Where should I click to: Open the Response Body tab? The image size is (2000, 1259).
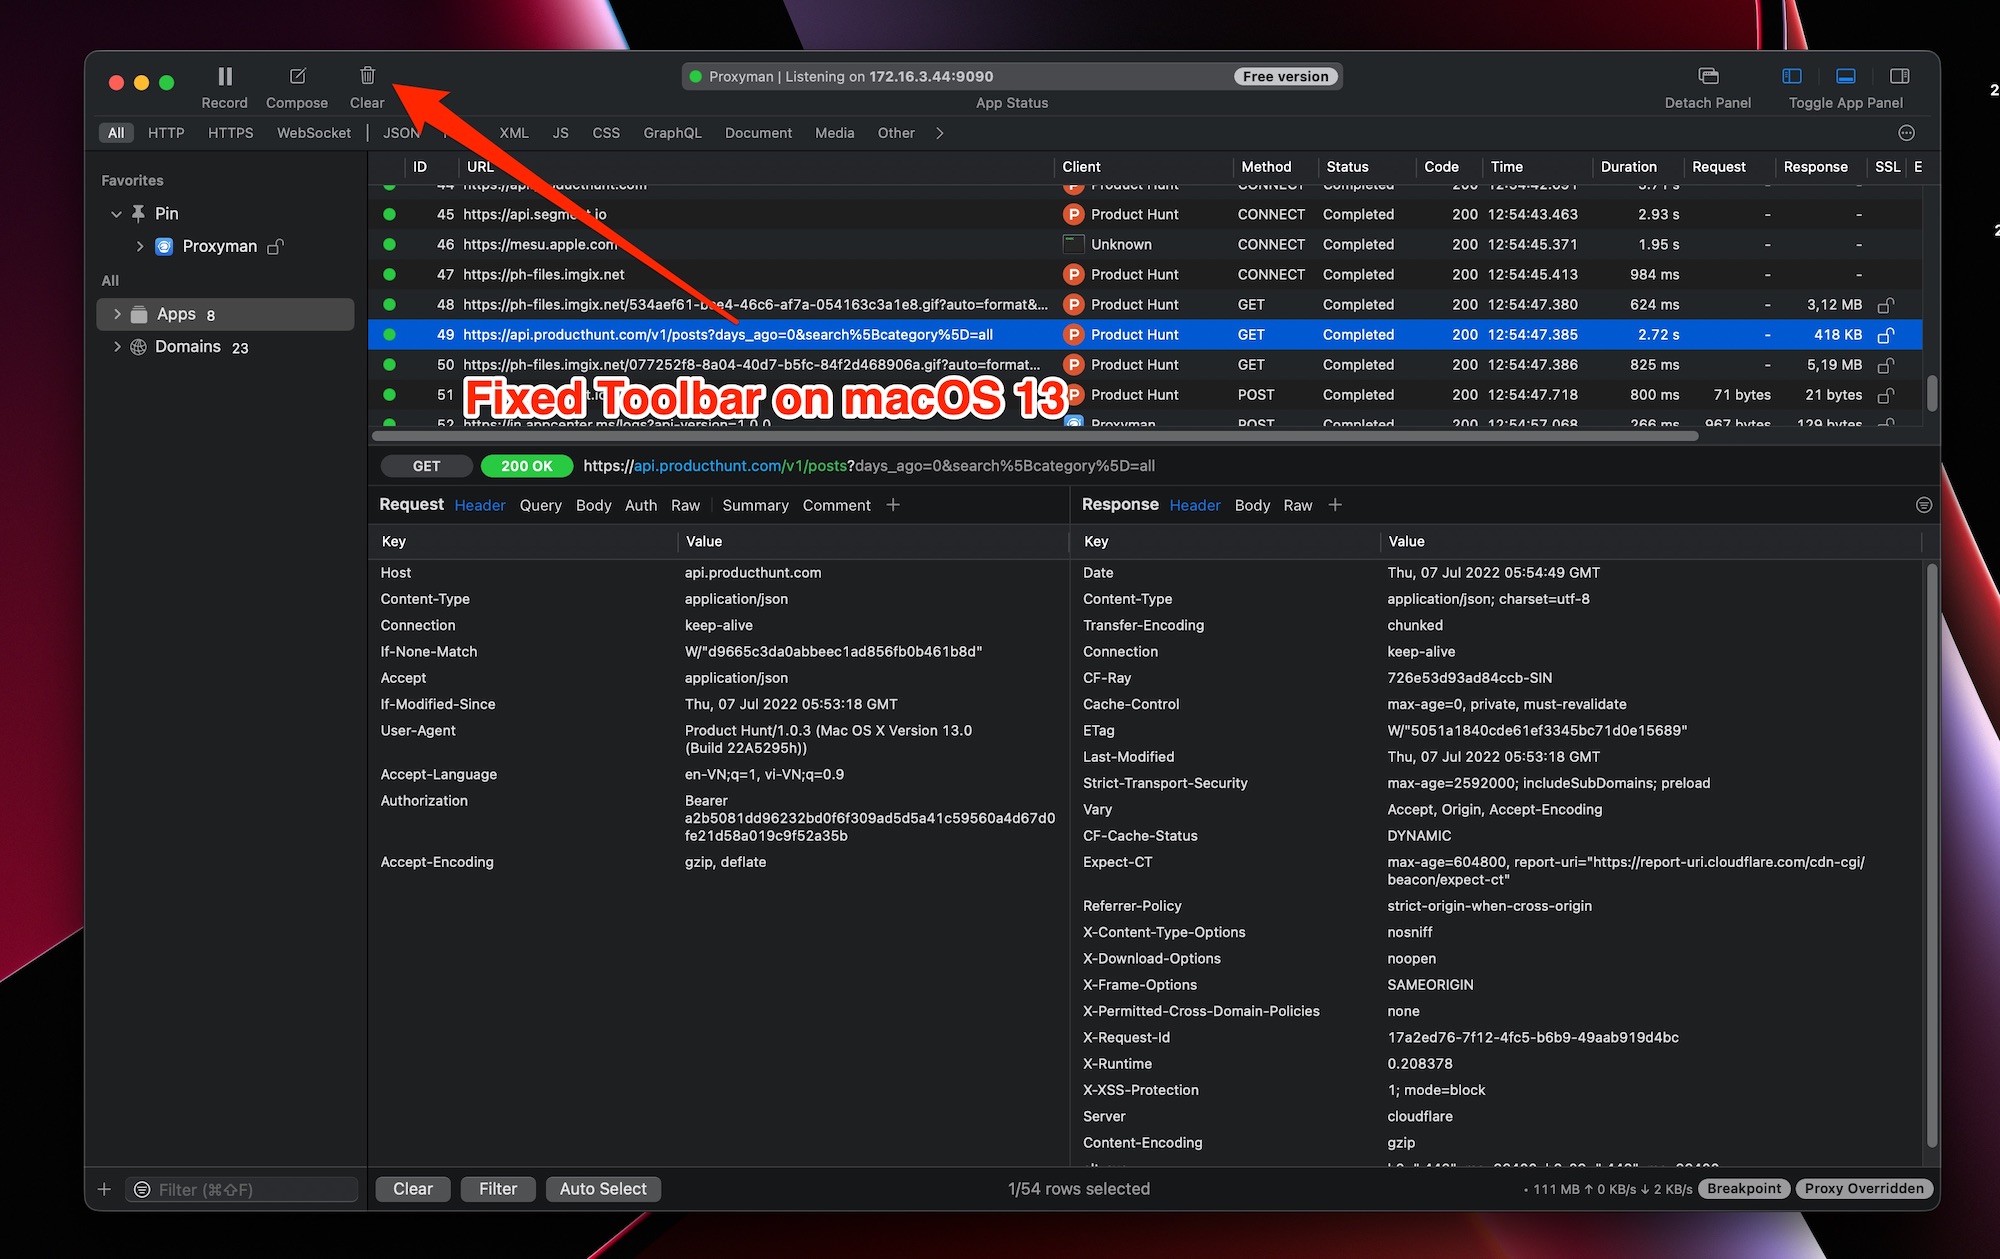(1251, 505)
